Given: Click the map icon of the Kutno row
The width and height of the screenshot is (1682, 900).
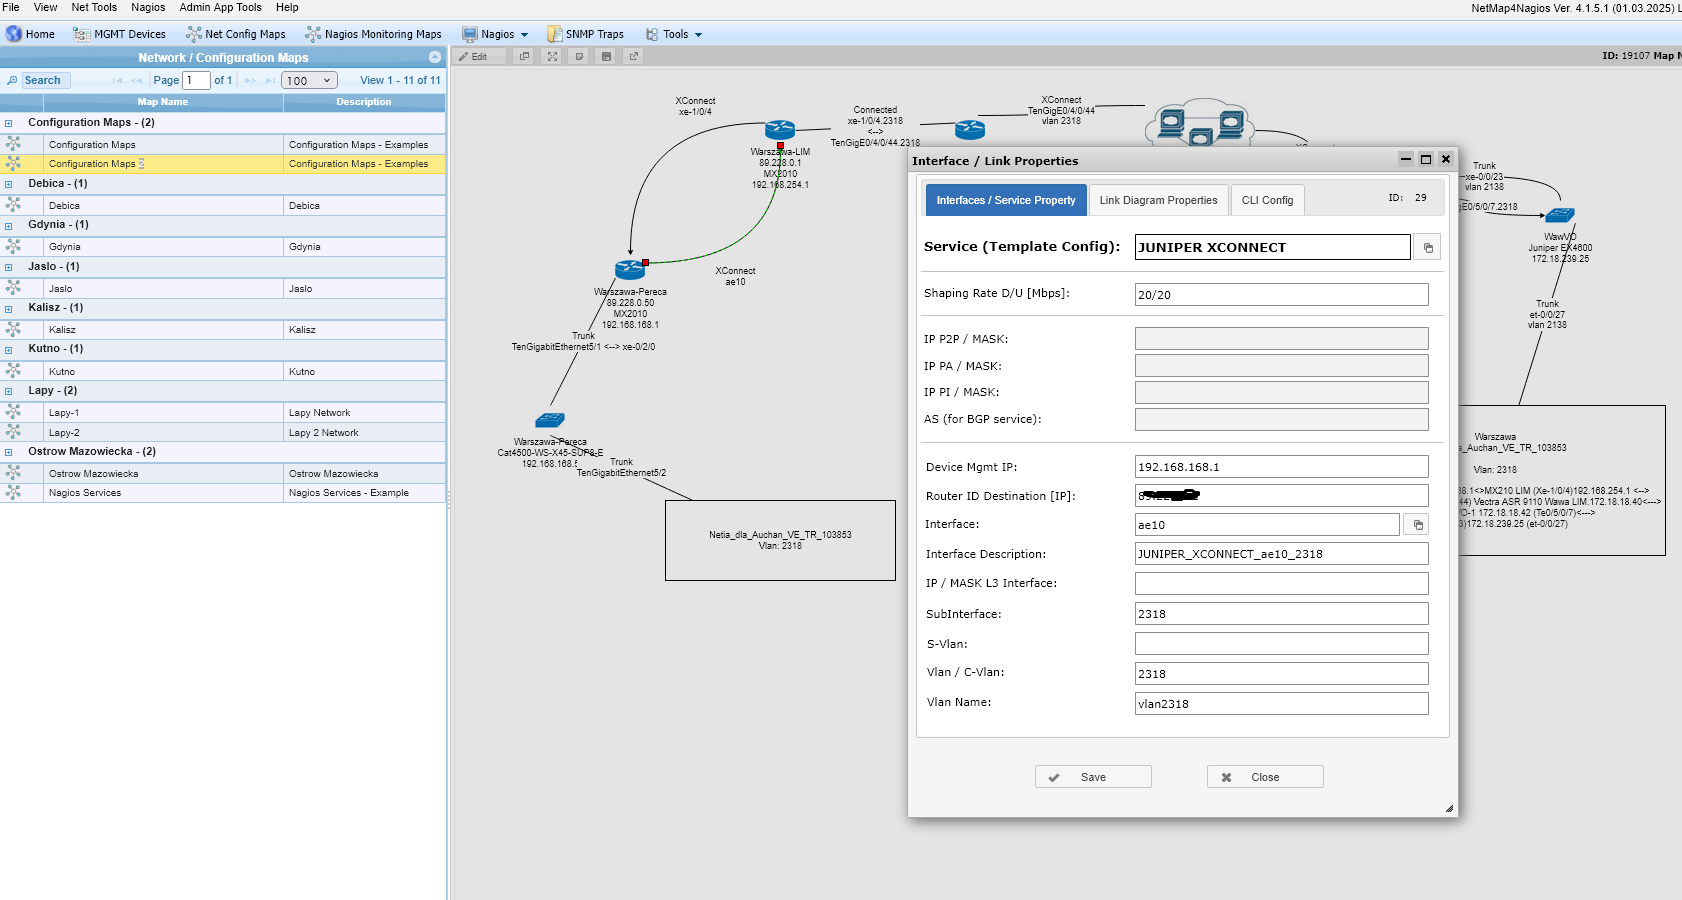Looking at the screenshot, I should point(13,371).
